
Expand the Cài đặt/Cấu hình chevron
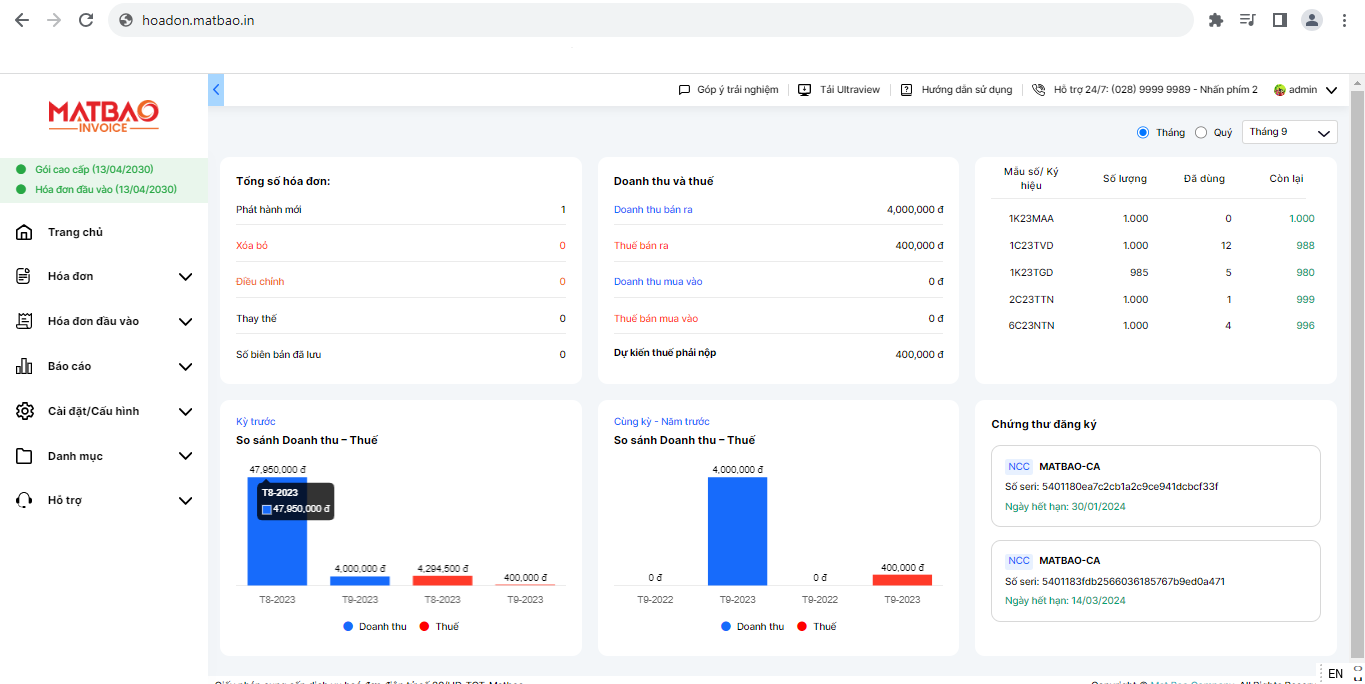pyautogui.click(x=185, y=412)
